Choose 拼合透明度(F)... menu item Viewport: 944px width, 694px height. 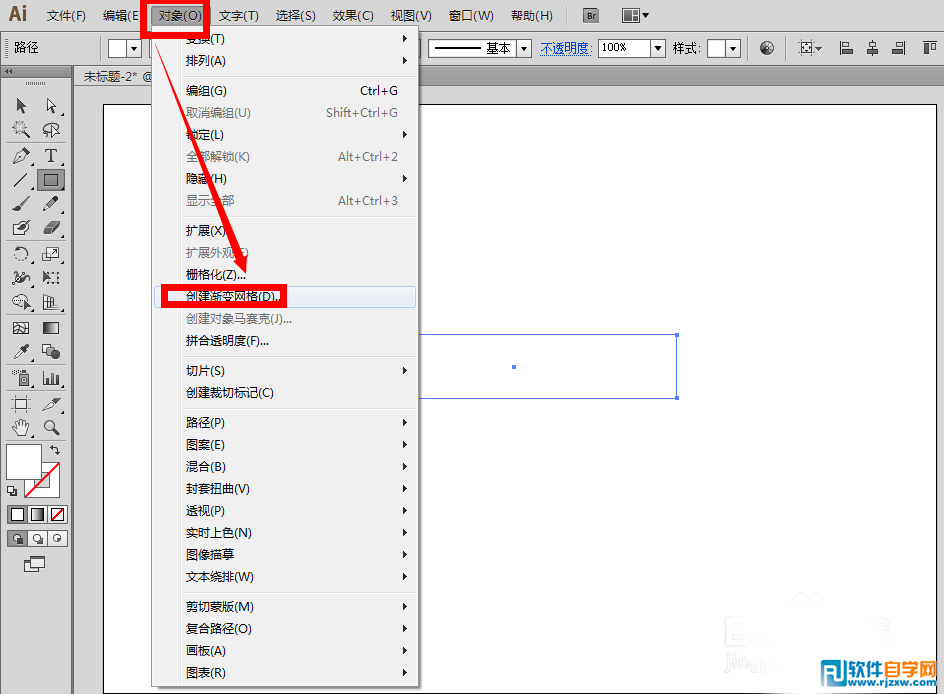[x=285, y=341]
